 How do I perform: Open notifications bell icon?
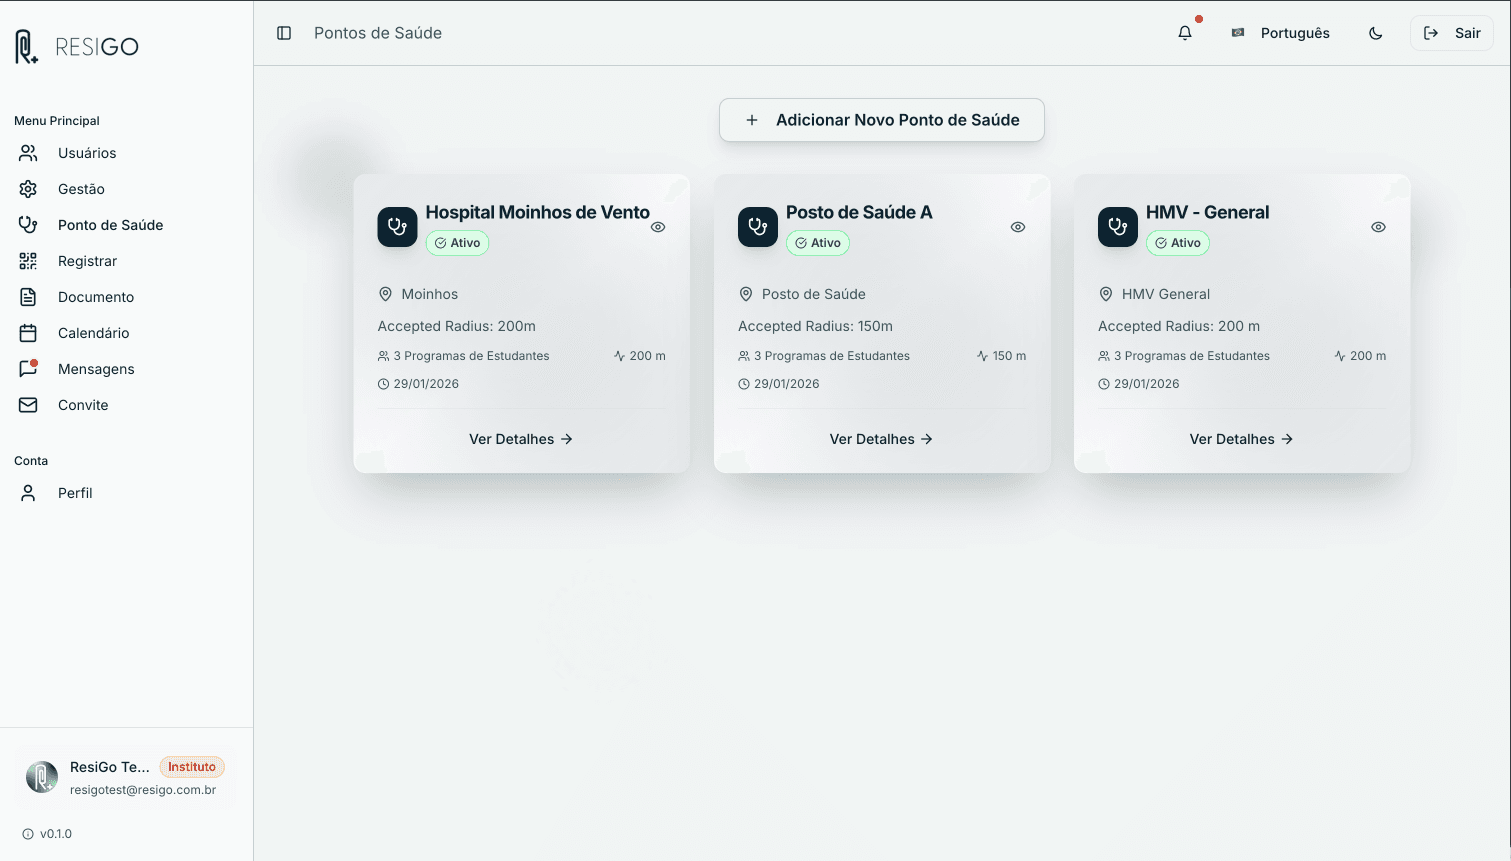click(x=1185, y=33)
